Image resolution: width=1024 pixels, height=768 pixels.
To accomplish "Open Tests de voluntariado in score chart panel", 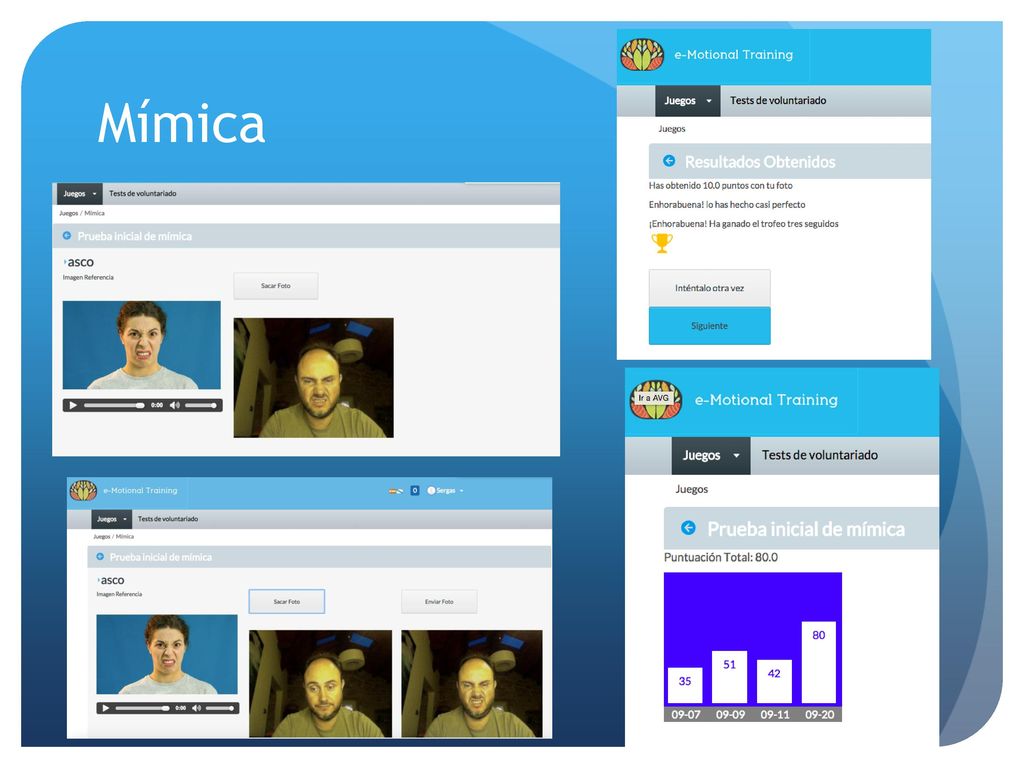I will click(820, 455).
